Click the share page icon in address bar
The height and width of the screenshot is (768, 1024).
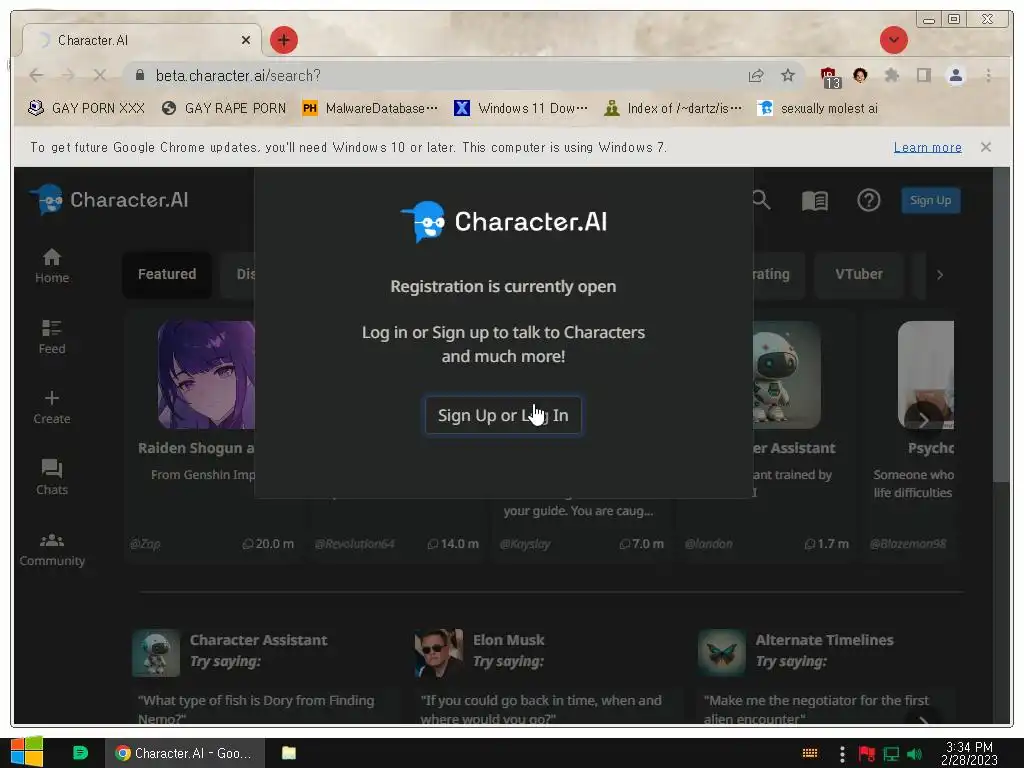click(x=756, y=75)
